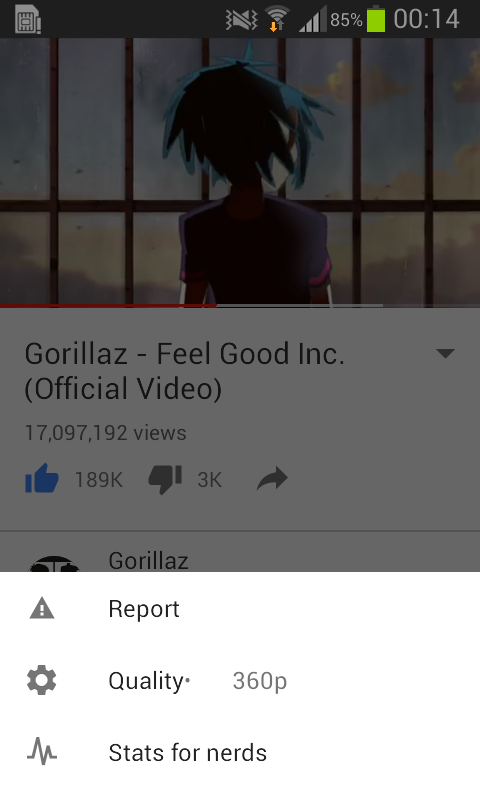
Task: Tap the vibrate mode status icon
Action: point(241,20)
